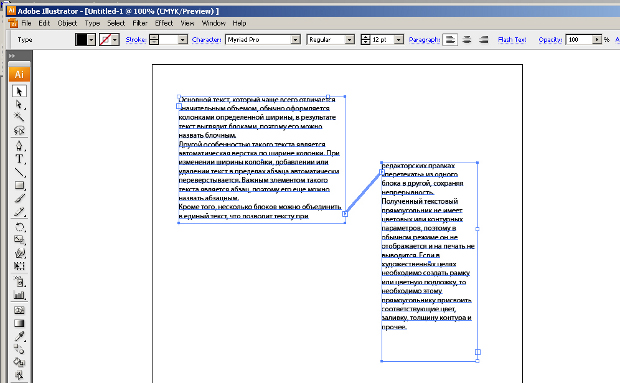Open the black fill color swatch
The width and height of the screenshot is (620, 383).
click(81, 40)
